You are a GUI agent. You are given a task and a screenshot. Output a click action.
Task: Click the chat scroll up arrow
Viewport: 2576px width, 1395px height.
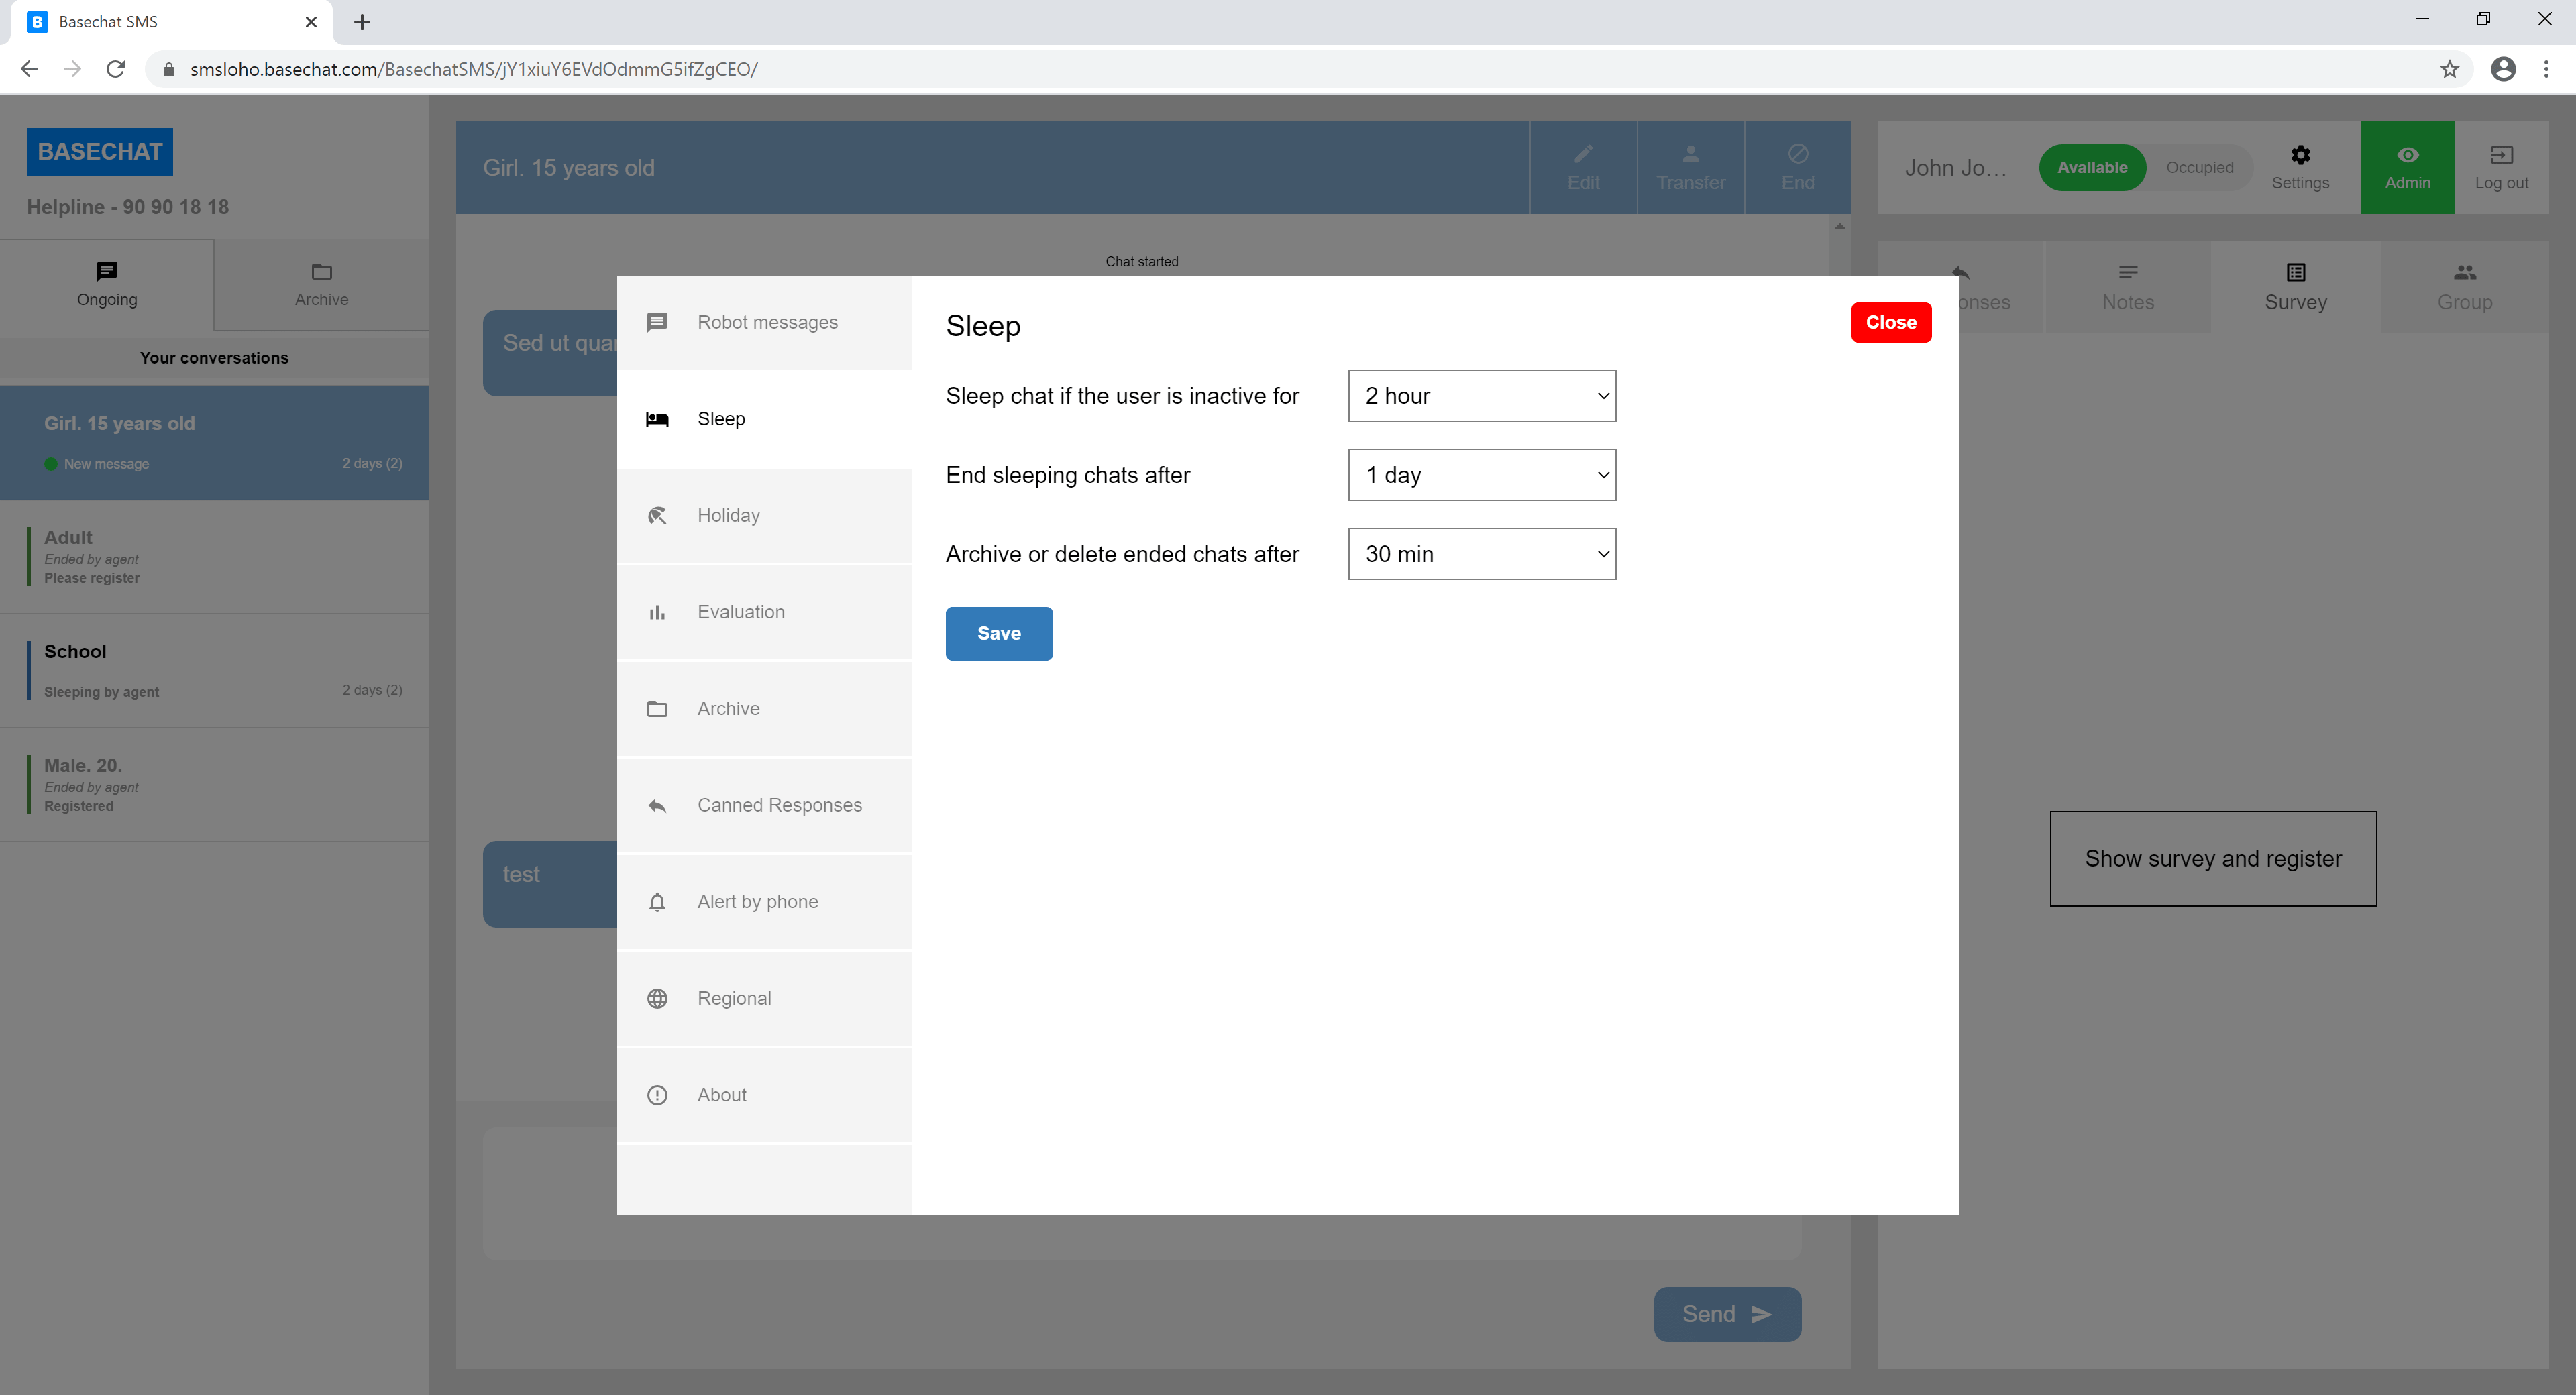(1839, 227)
